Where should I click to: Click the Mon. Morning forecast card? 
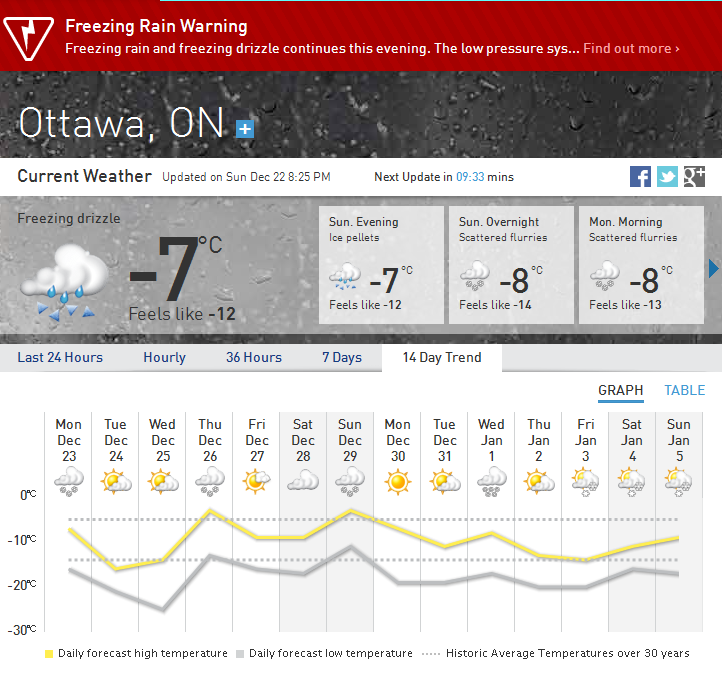pyautogui.click(x=641, y=265)
